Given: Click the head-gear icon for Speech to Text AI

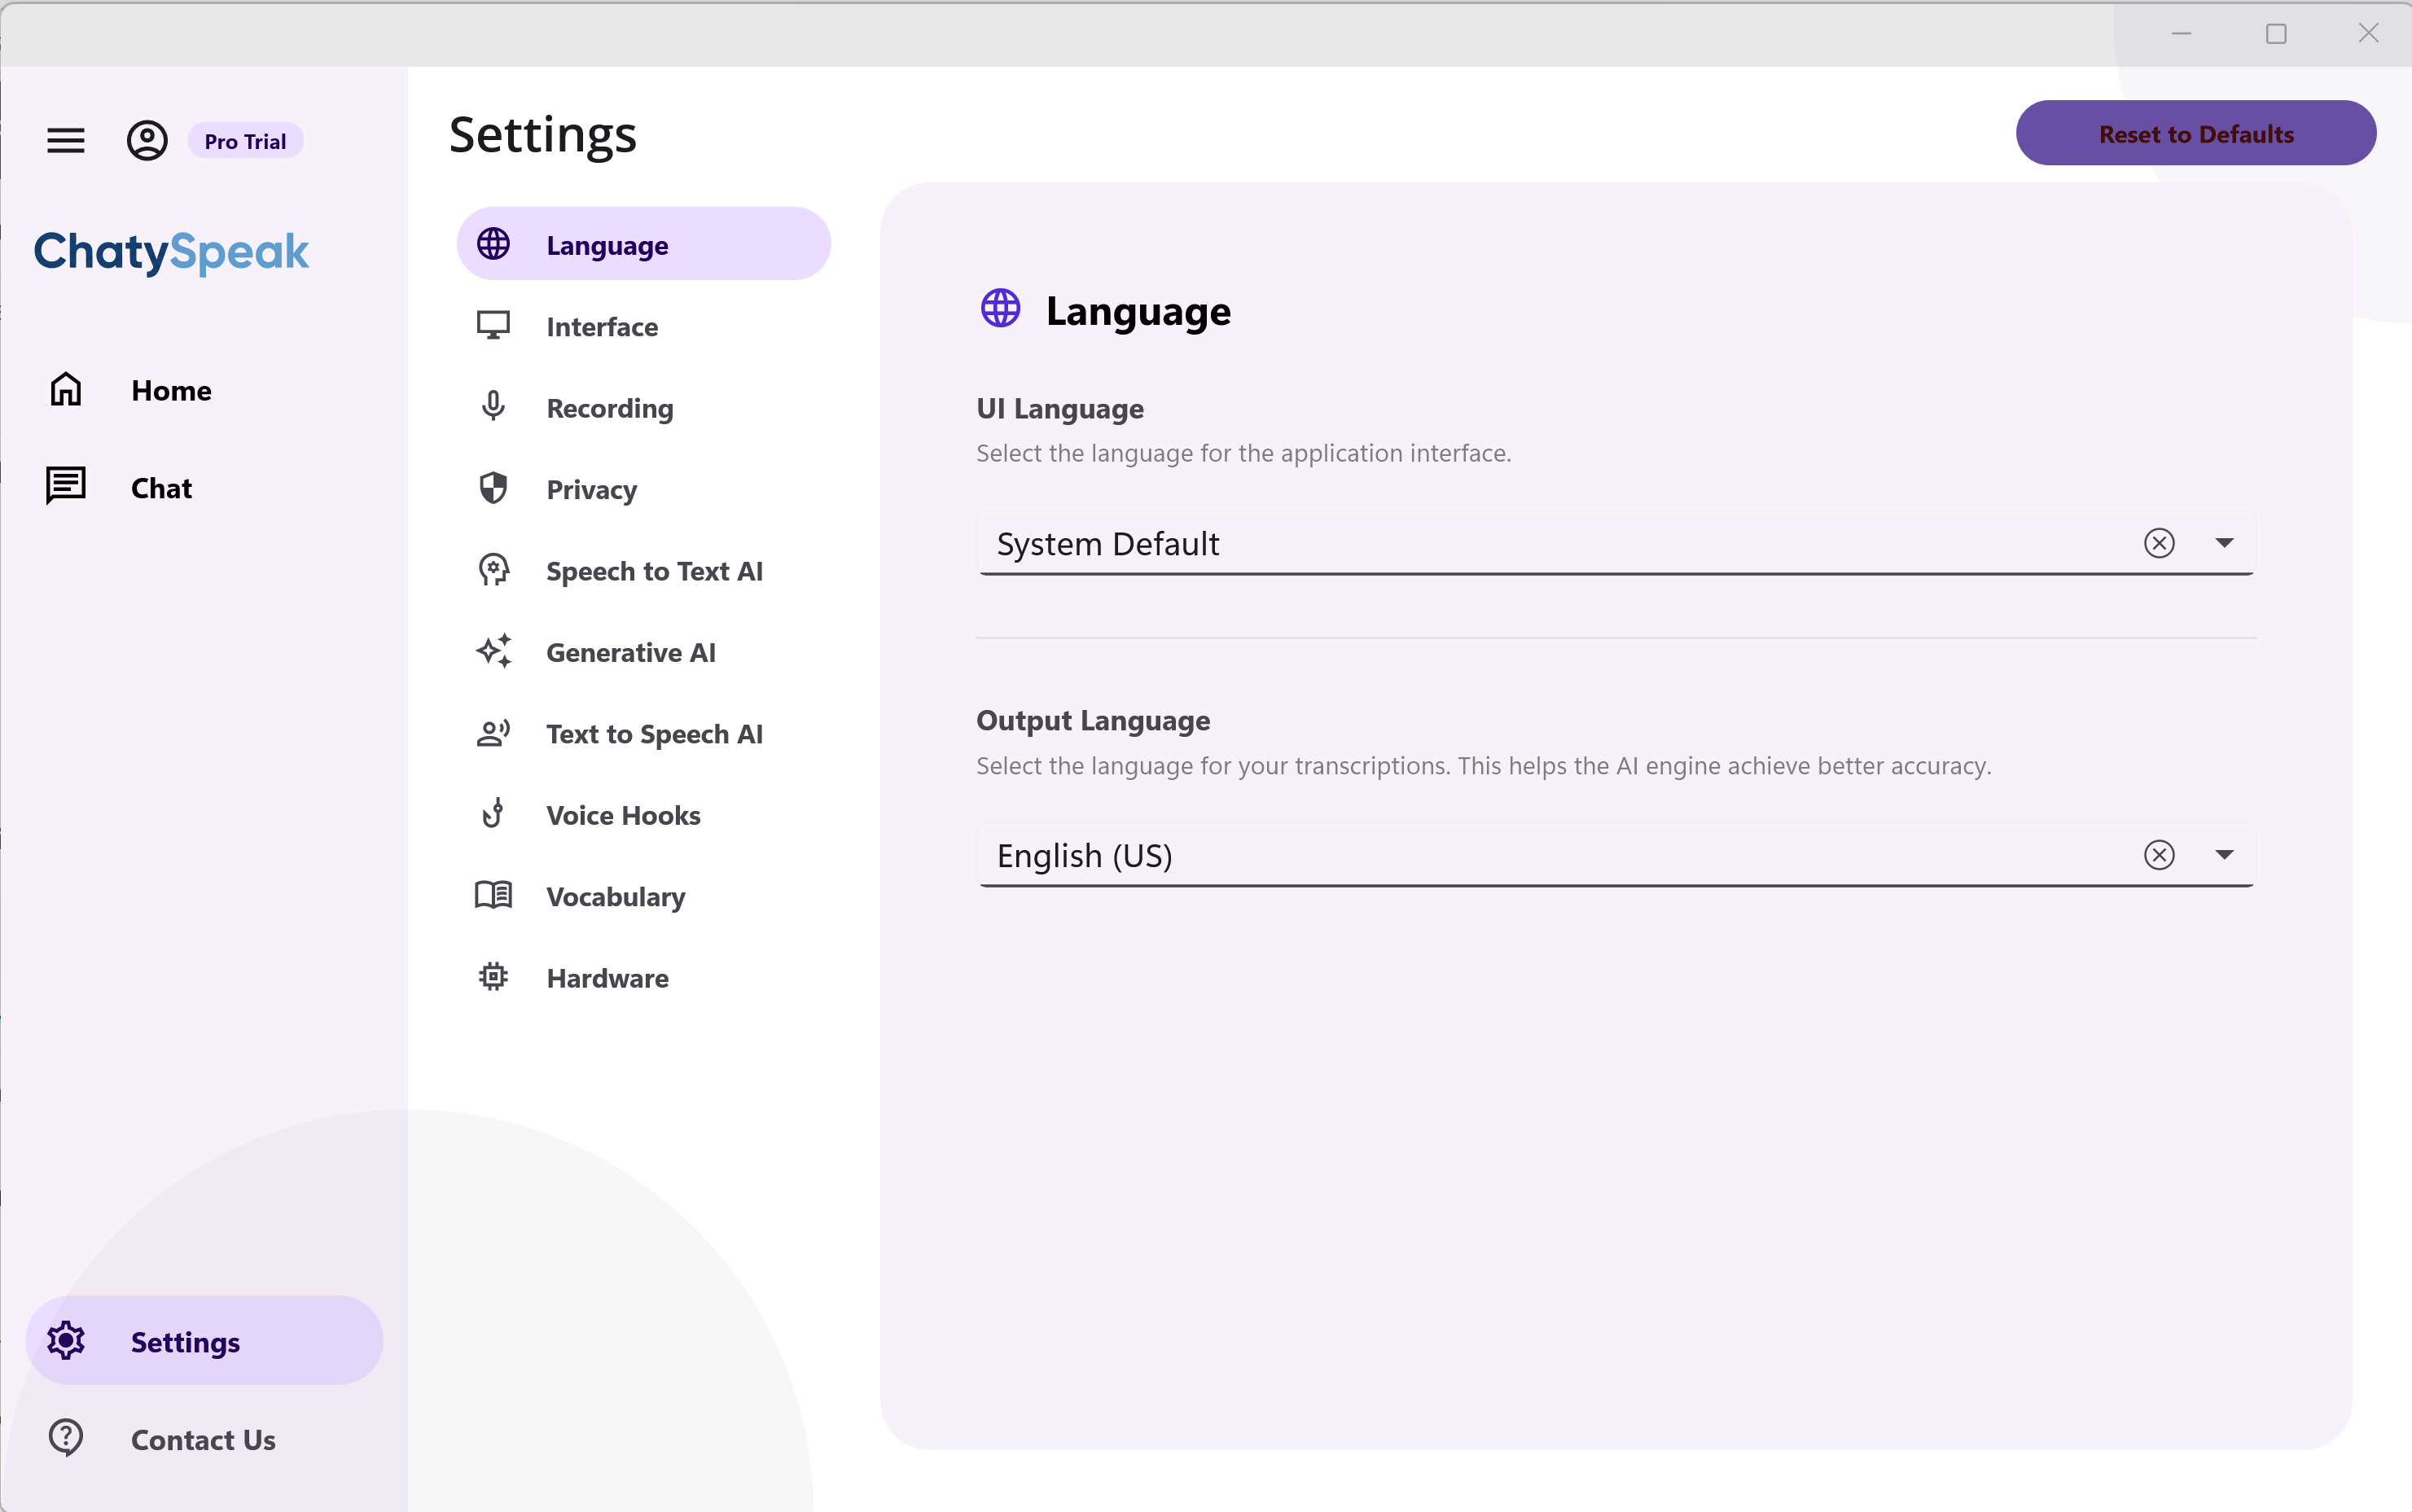Looking at the screenshot, I should (x=493, y=570).
